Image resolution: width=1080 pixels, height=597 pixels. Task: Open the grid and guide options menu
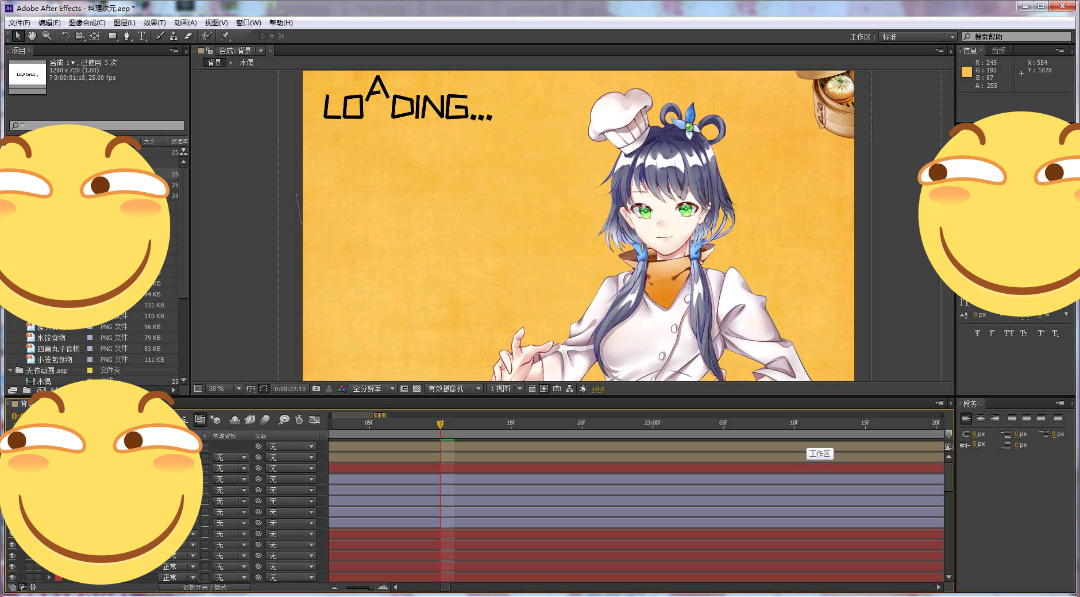(251, 389)
